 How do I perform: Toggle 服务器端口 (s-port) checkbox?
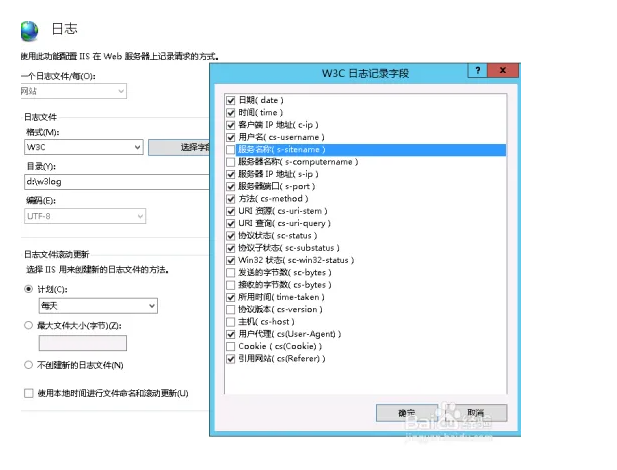231,187
